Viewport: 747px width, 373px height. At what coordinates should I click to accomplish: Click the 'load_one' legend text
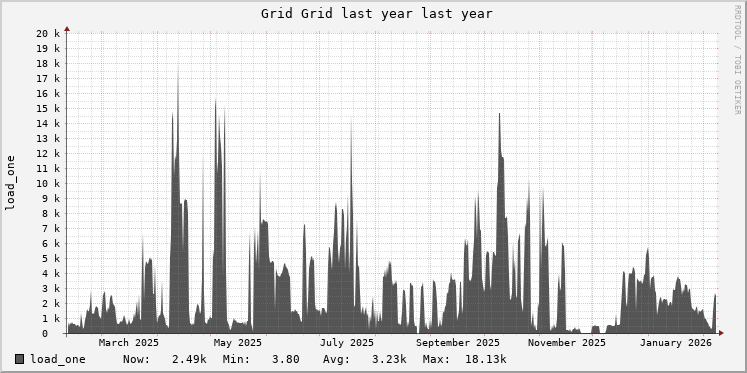[x=58, y=359]
